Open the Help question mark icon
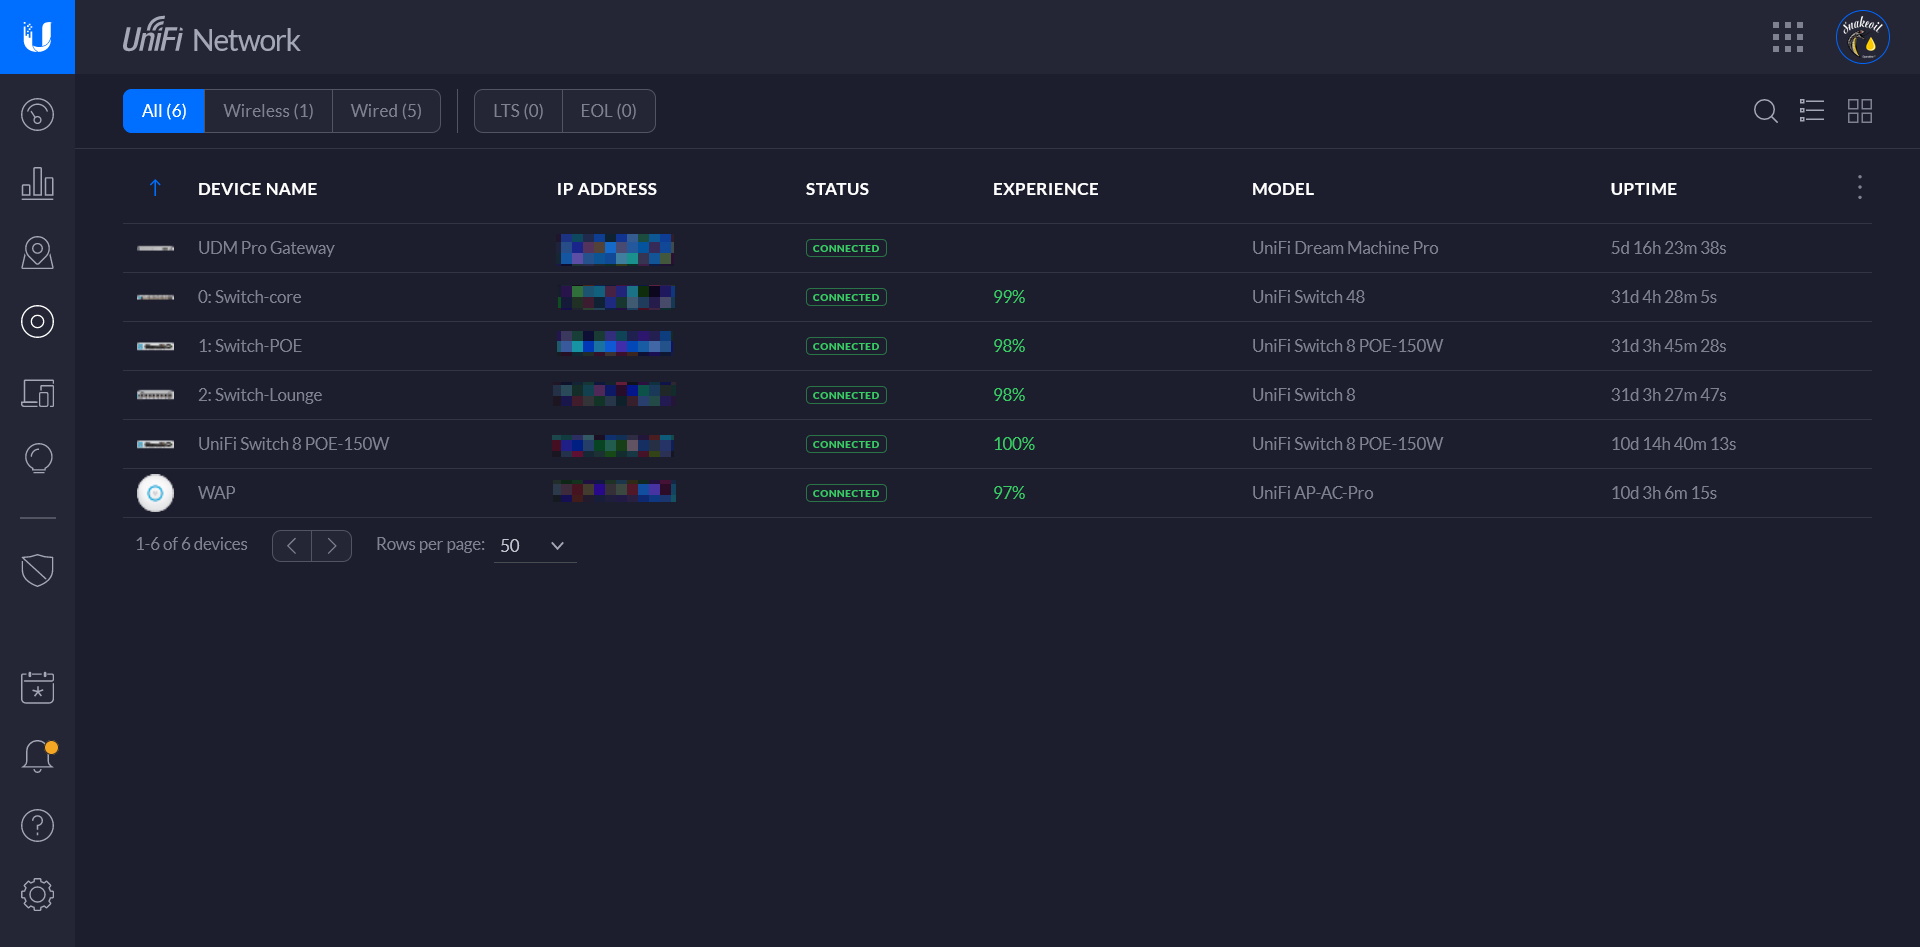The height and width of the screenshot is (947, 1920). coord(37,825)
